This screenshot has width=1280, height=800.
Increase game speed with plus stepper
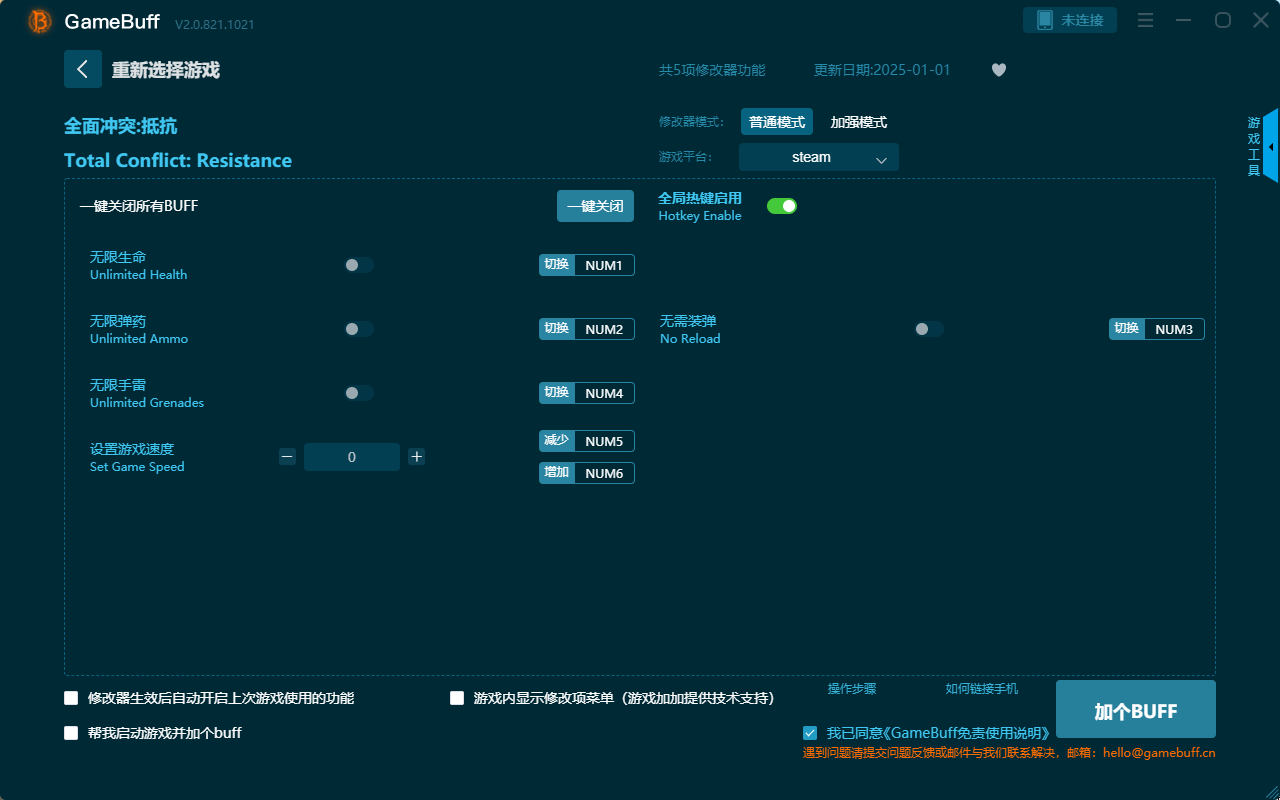point(417,456)
